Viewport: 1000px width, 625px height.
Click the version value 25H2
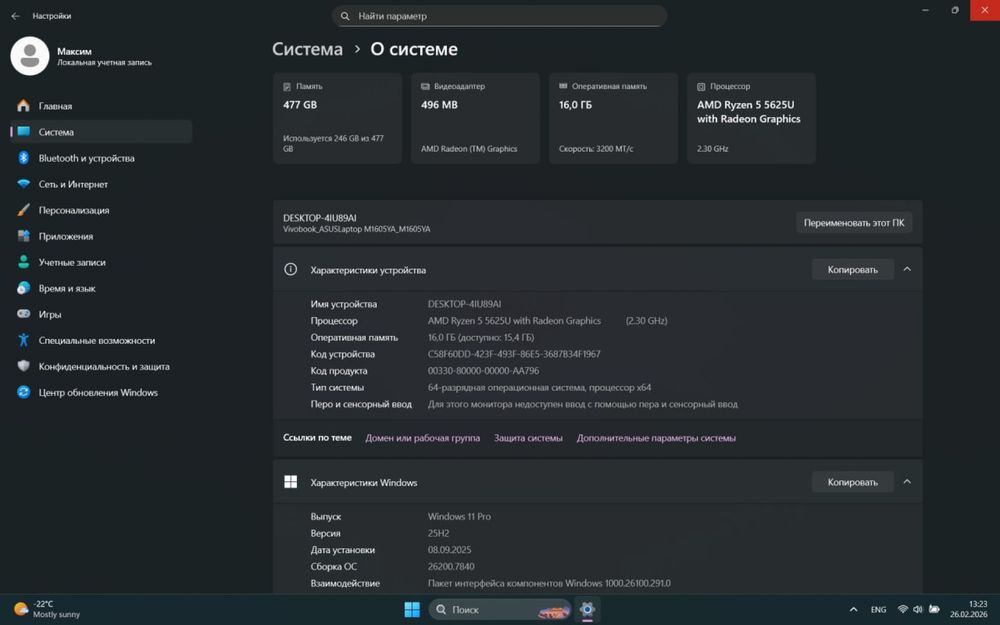[439, 533]
